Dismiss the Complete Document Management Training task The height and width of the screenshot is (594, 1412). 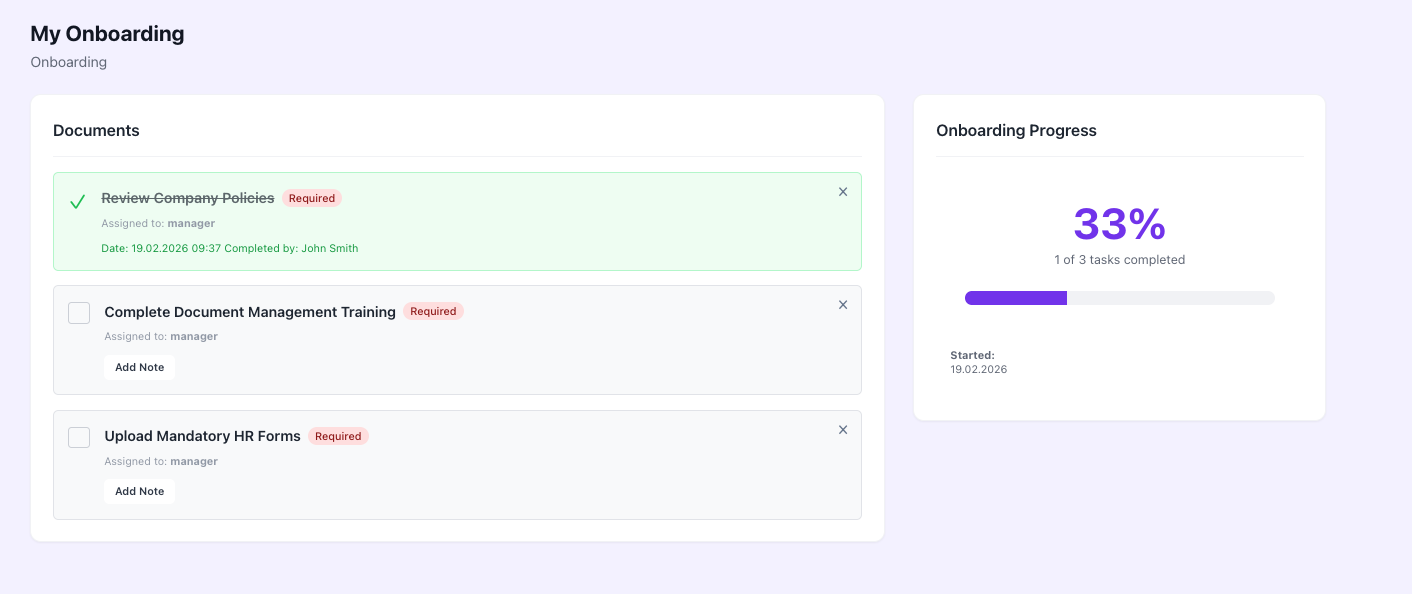click(x=843, y=305)
